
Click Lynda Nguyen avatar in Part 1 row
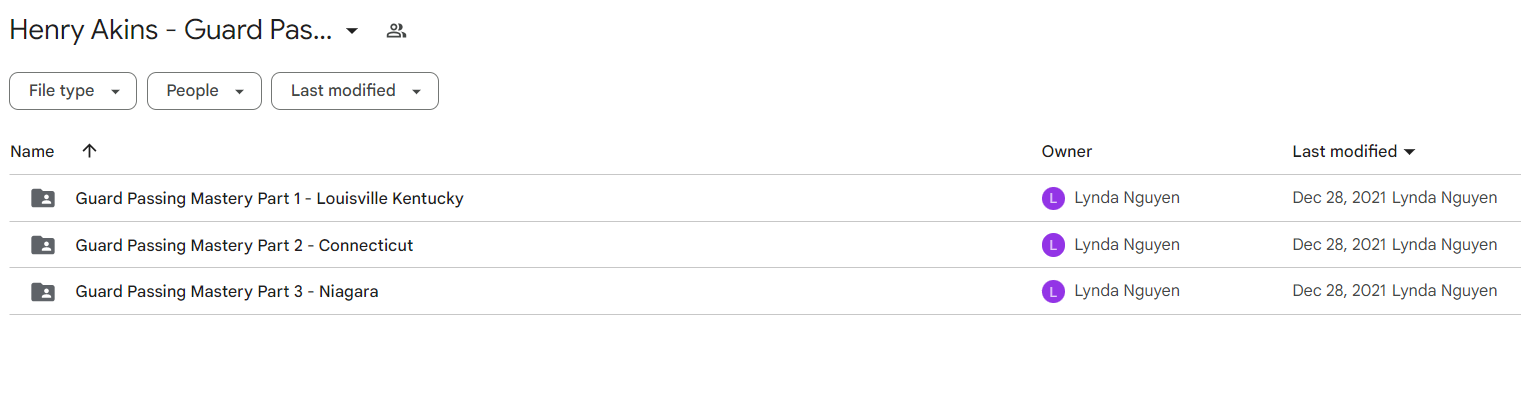(1053, 198)
